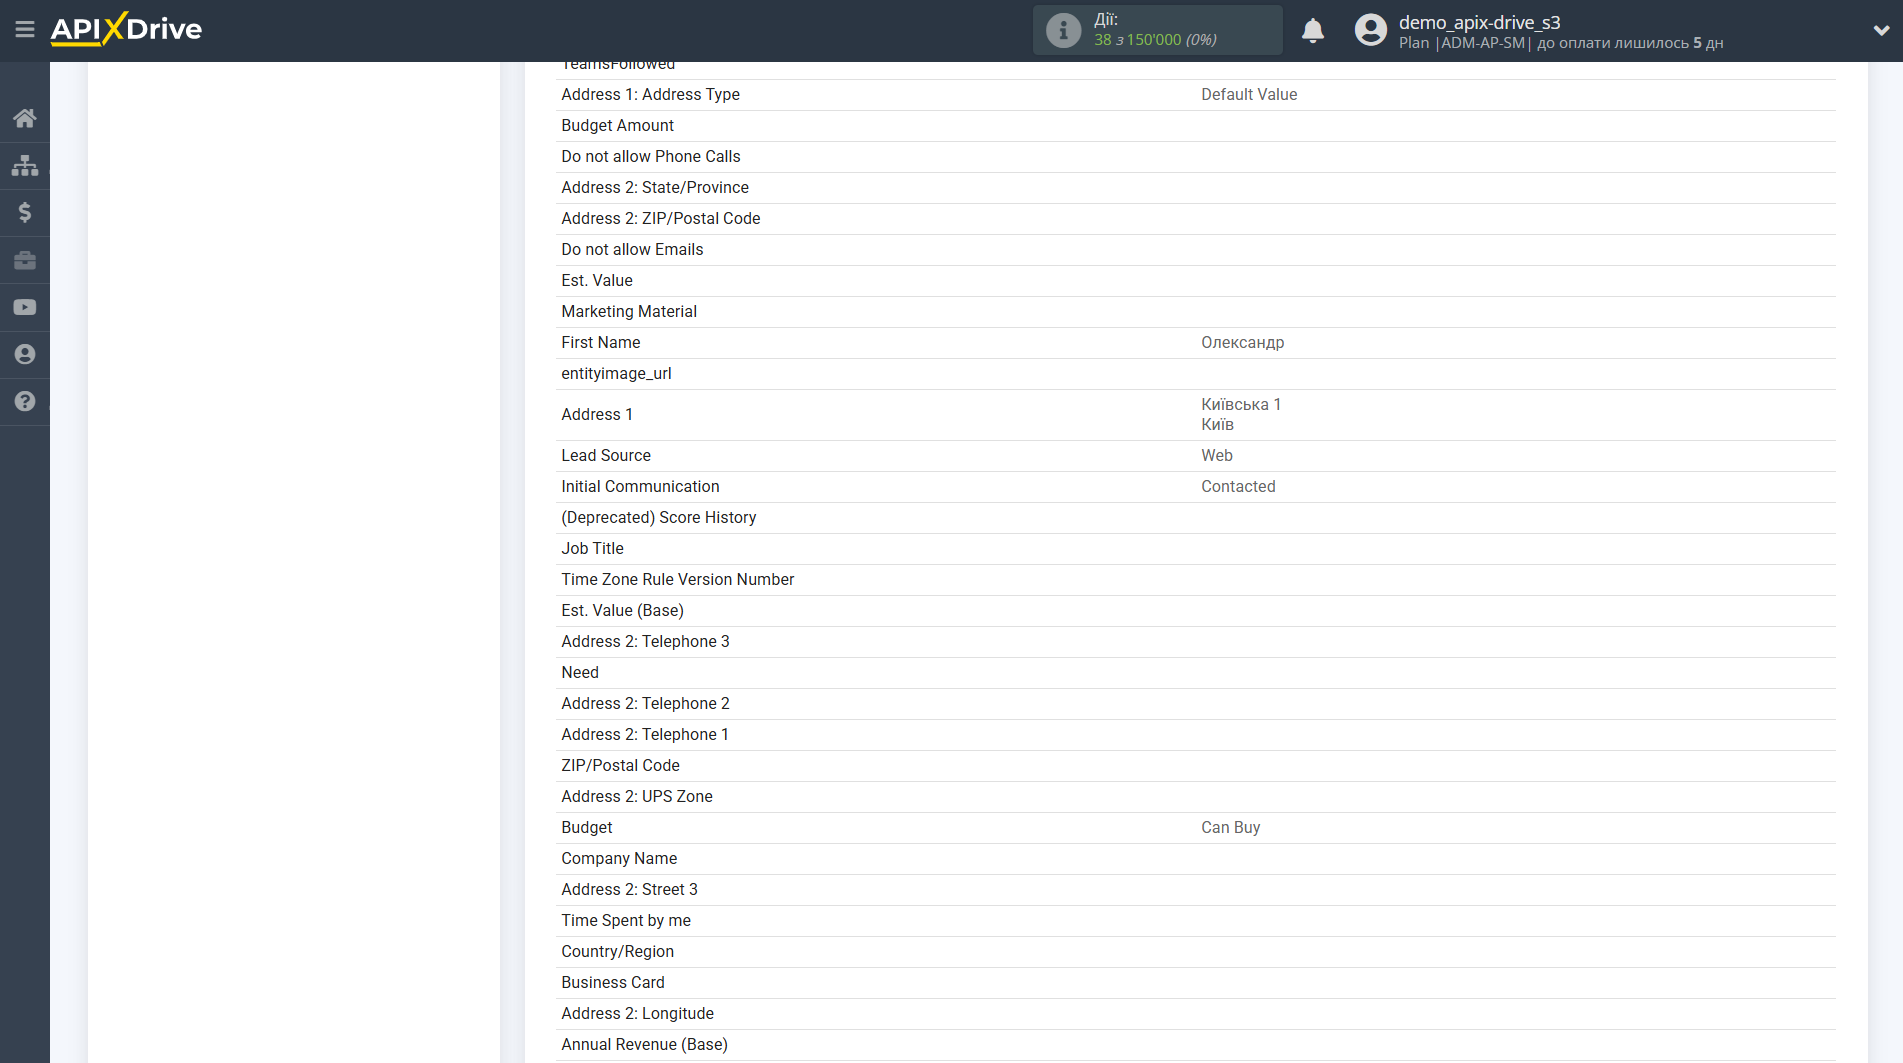This screenshot has height=1063, width=1903.
Task: Select the 'ZIP/Postal Code' row
Action: pos(1196,766)
